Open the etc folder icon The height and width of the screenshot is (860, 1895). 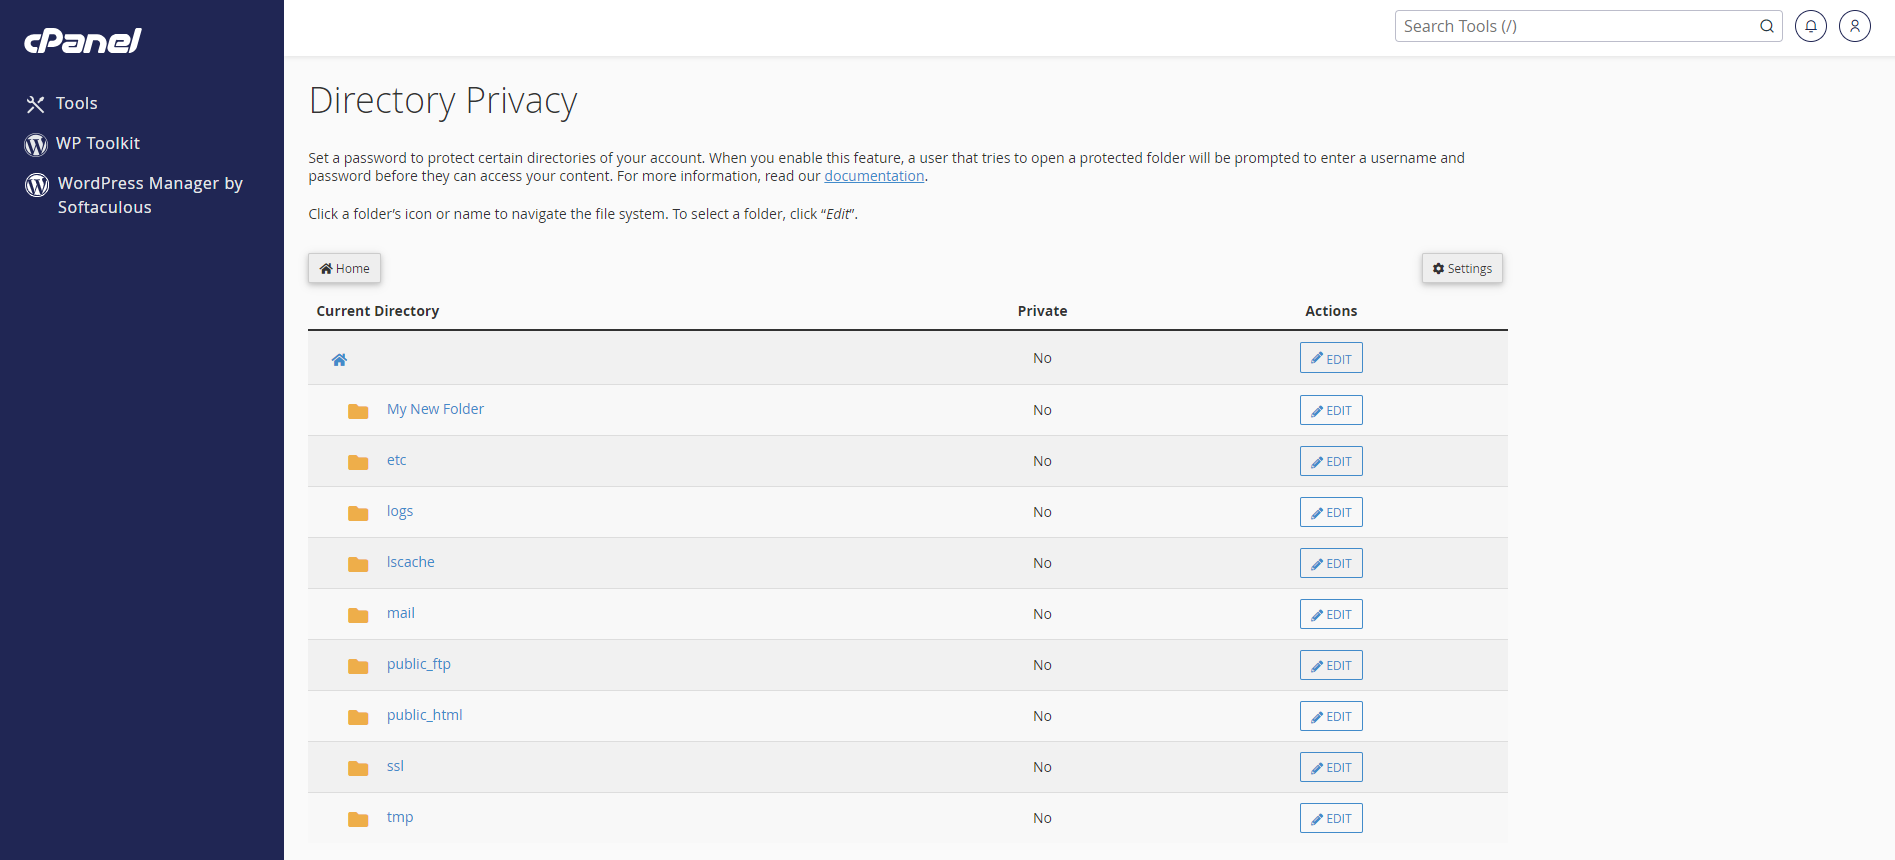358,462
